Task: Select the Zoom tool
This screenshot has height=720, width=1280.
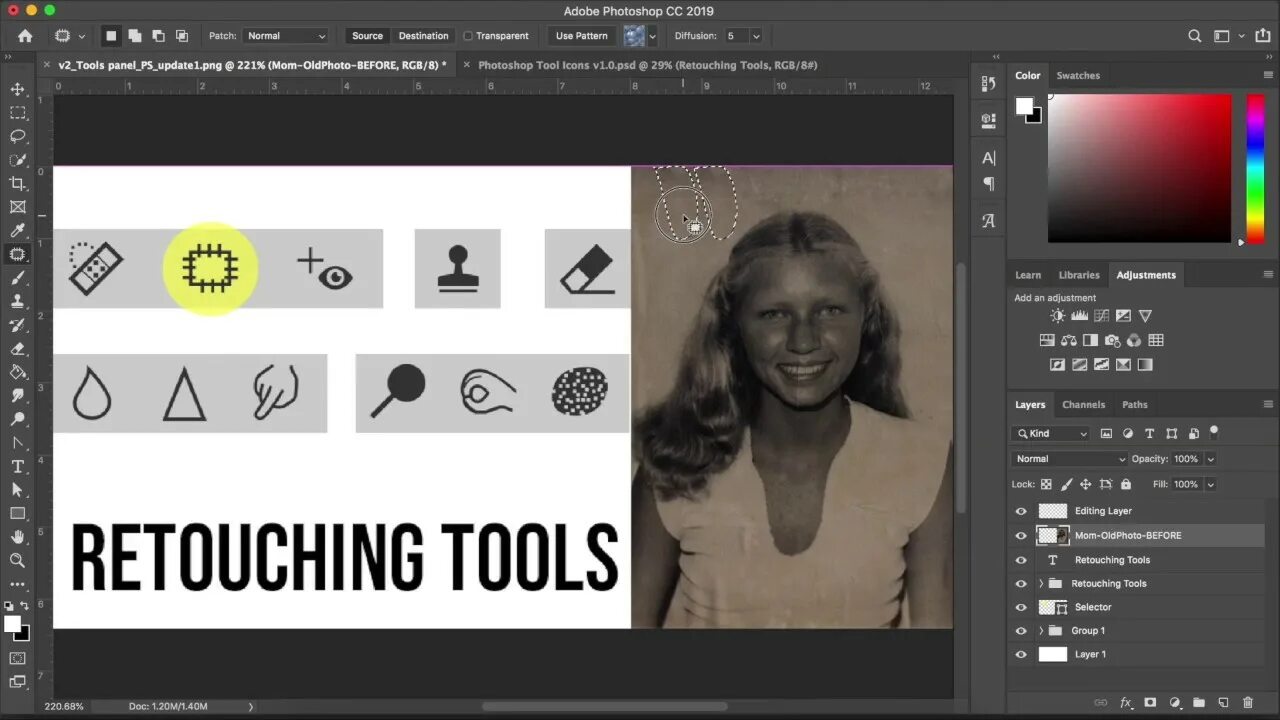Action: click(17, 560)
